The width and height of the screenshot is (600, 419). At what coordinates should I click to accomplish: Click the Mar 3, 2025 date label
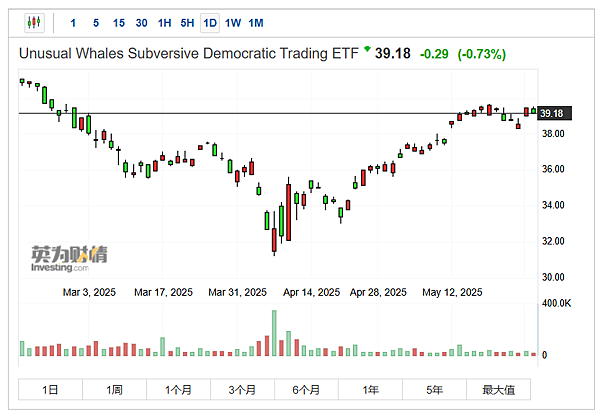click(89, 292)
